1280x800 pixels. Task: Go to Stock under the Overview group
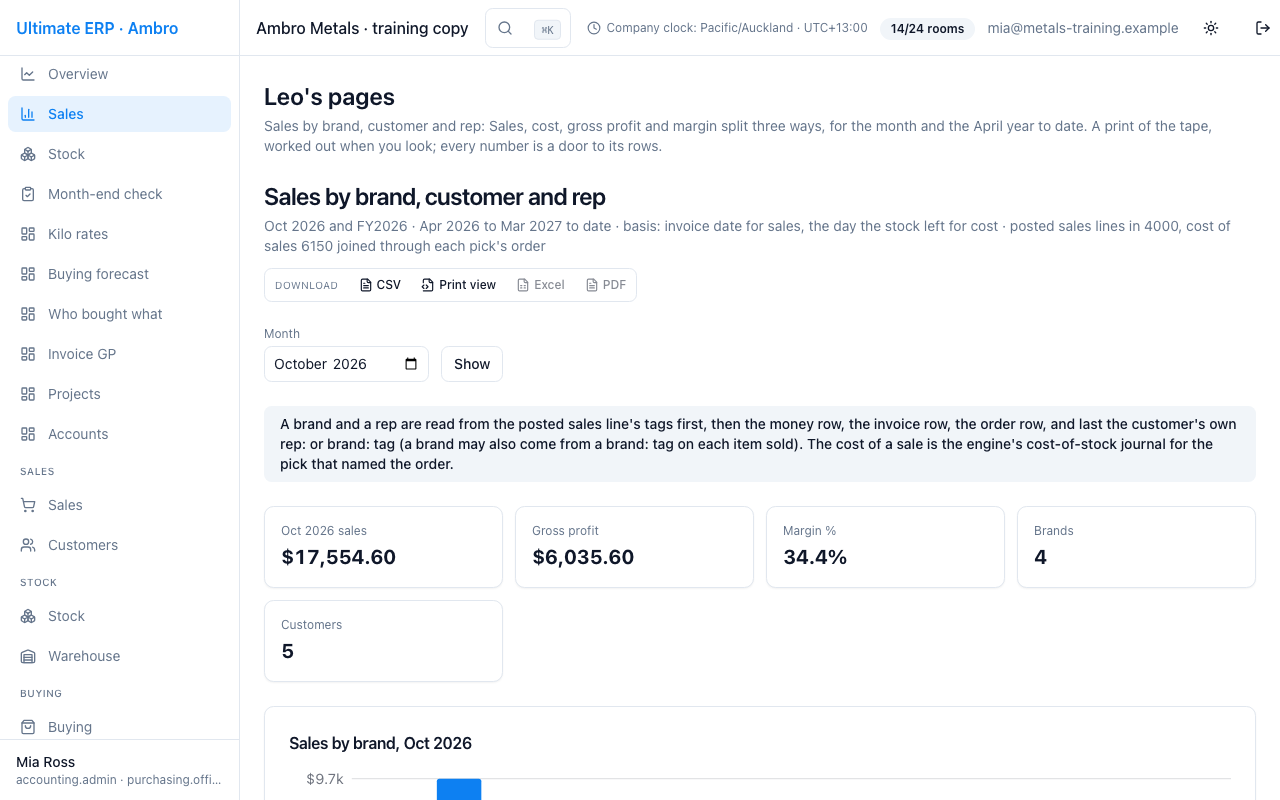[x=119, y=154]
